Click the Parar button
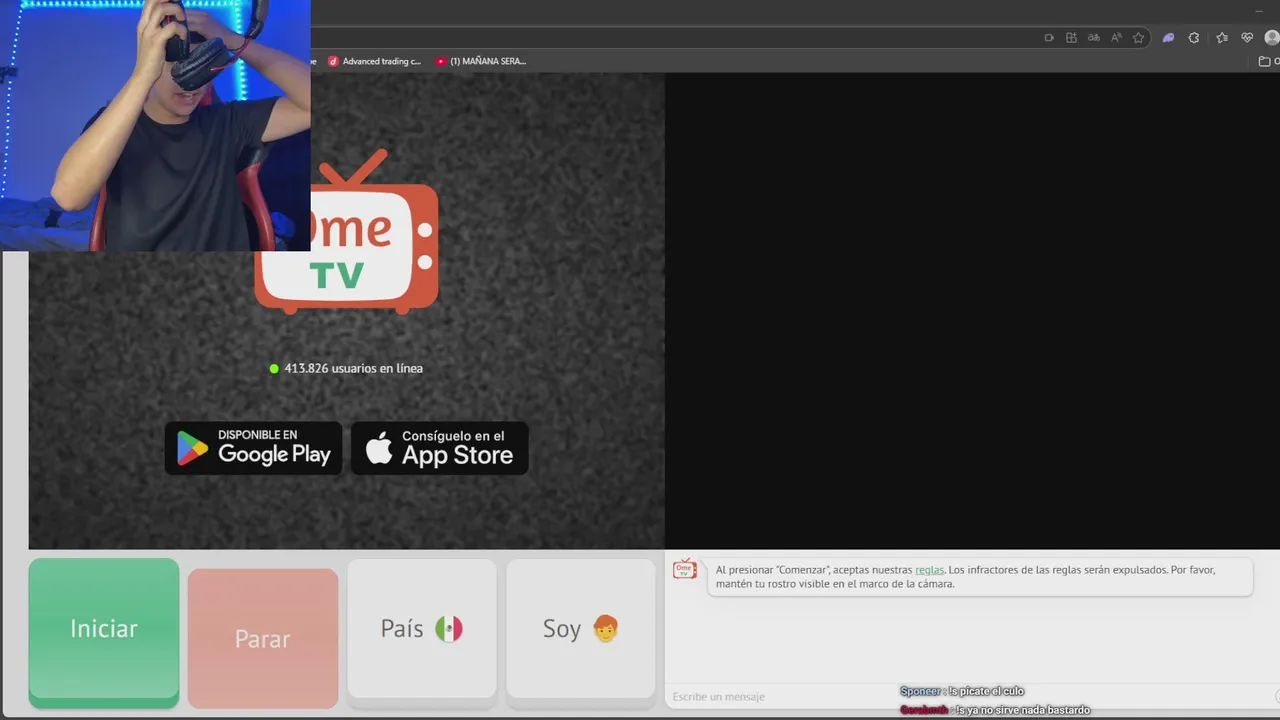The height and width of the screenshot is (720, 1280). pos(263,638)
